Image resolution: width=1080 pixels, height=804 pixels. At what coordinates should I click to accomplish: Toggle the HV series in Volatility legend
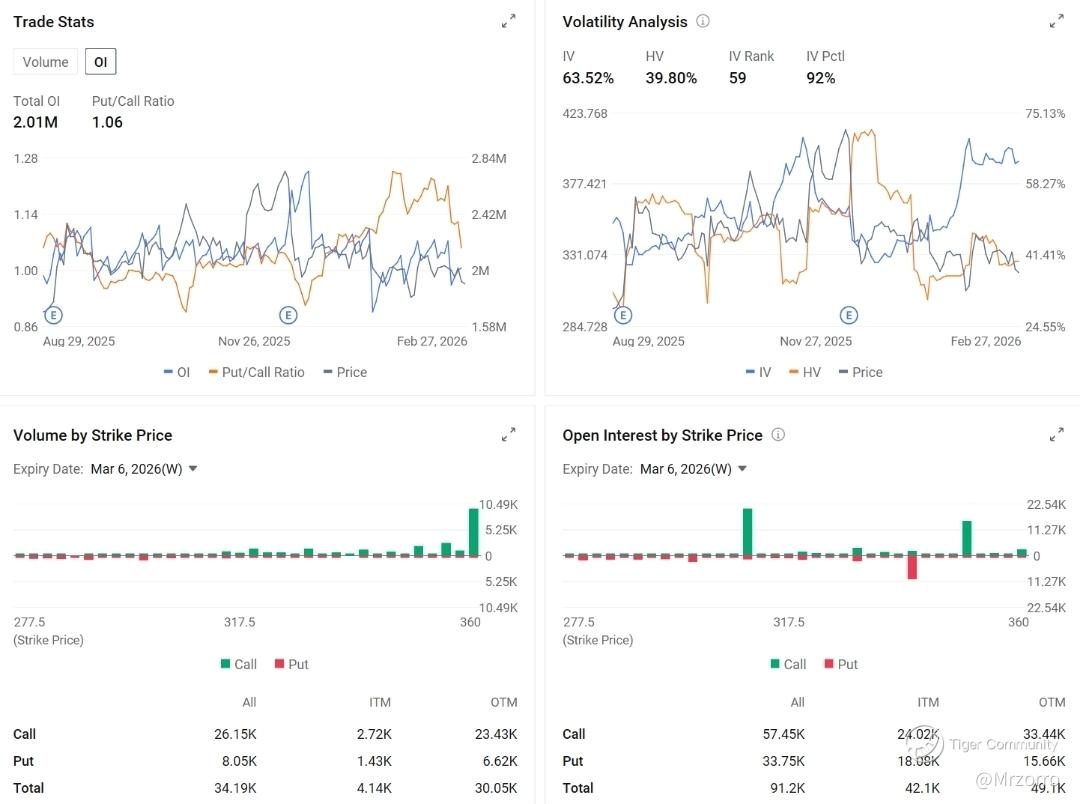pyautogui.click(x=806, y=372)
